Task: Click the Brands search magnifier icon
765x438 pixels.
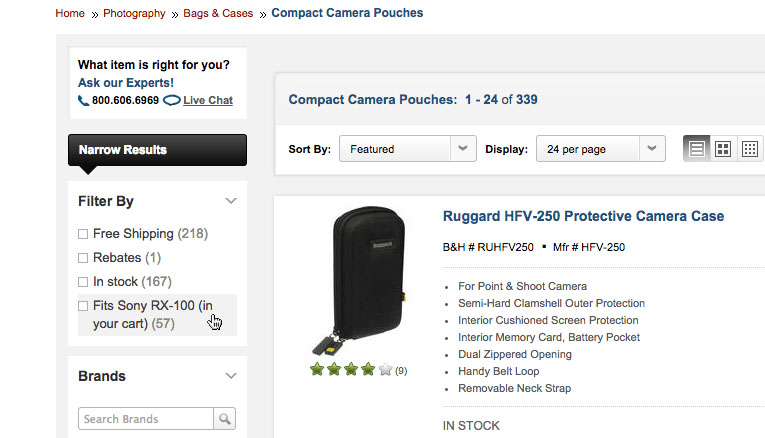Action: (x=226, y=419)
